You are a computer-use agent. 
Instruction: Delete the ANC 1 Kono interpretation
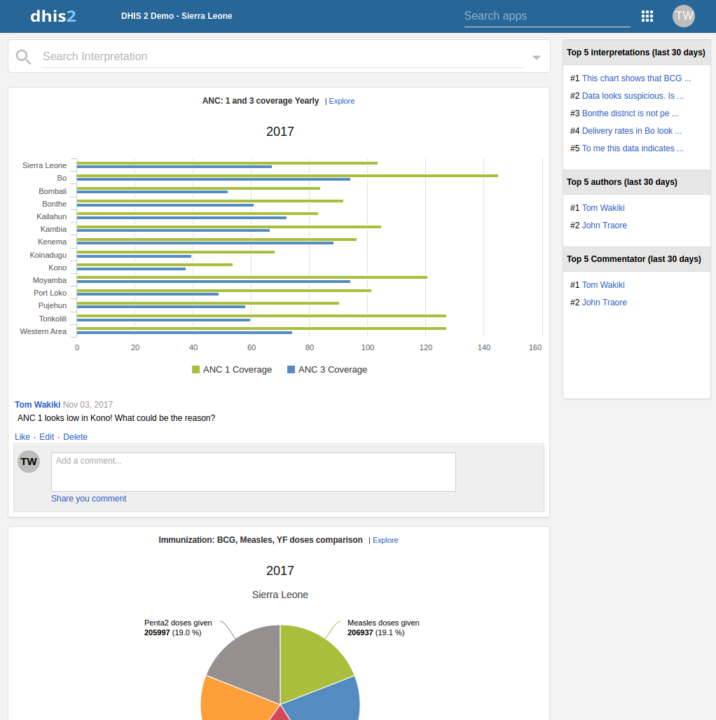(x=75, y=437)
